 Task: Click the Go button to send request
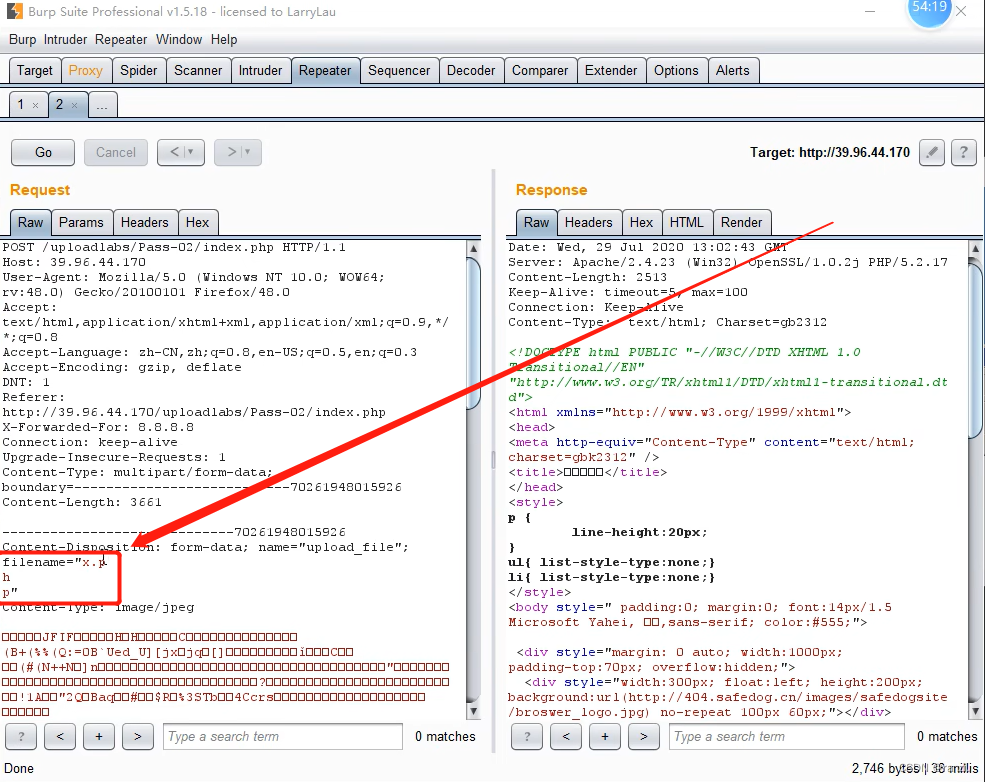43,152
